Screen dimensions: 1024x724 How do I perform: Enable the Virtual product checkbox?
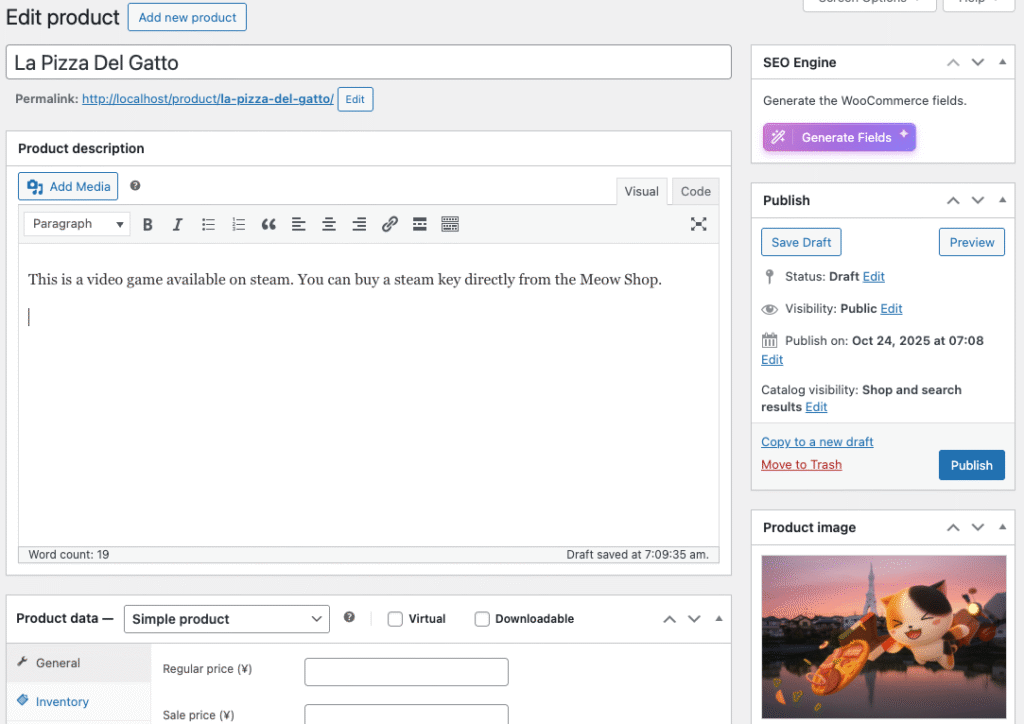396,619
